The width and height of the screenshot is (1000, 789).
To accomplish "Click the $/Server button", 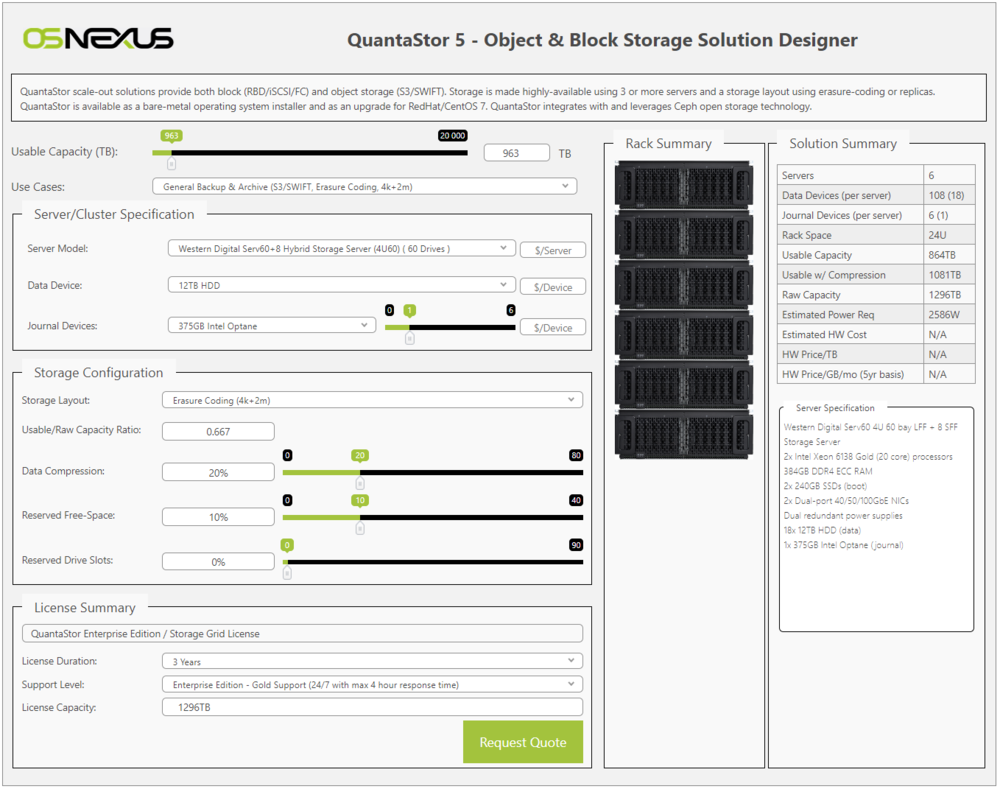I will [553, 250].
